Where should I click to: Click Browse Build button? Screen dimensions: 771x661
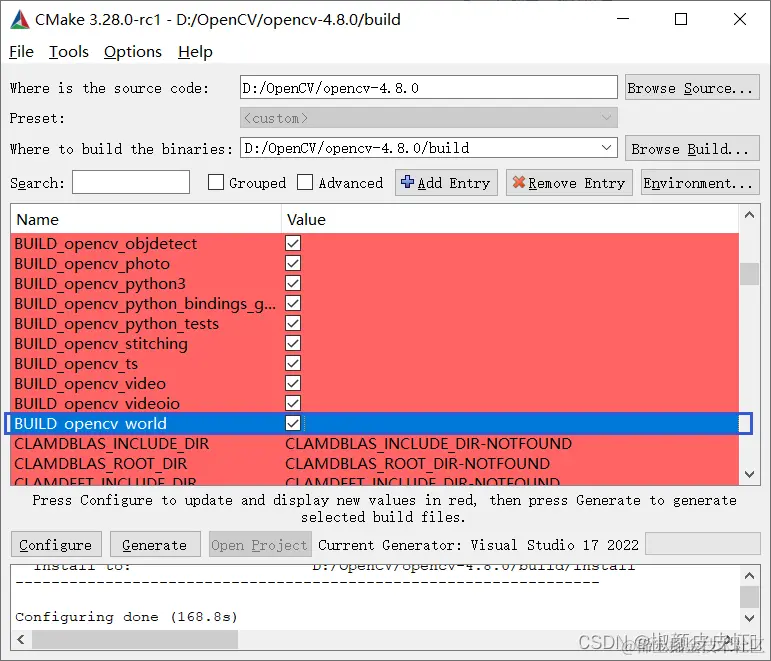(x=692, y=148)
